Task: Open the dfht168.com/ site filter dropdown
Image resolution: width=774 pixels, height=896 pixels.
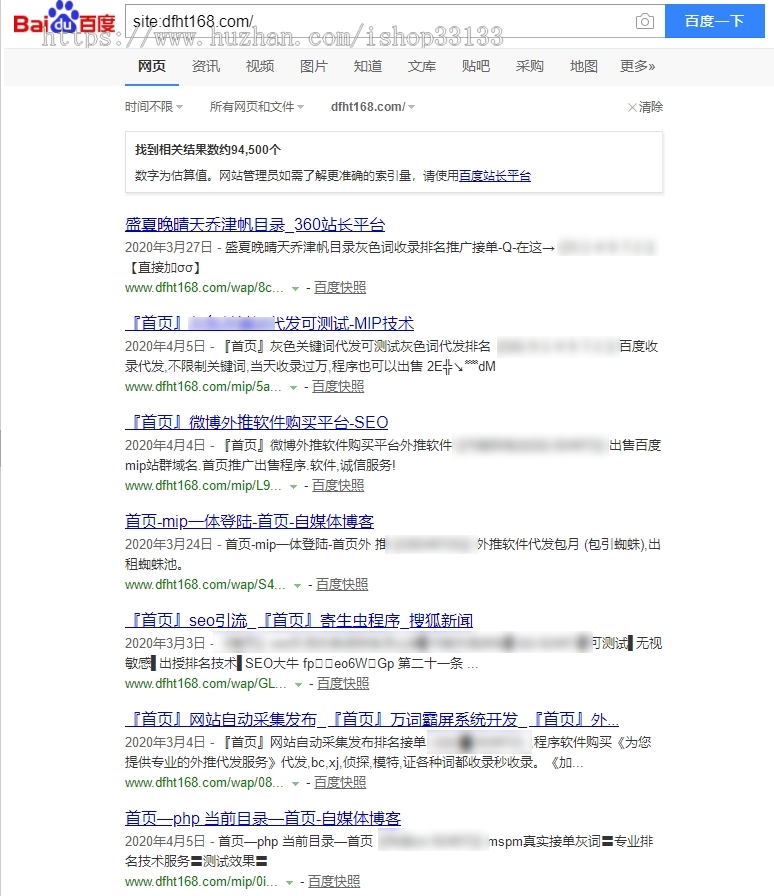Action: 373,107
